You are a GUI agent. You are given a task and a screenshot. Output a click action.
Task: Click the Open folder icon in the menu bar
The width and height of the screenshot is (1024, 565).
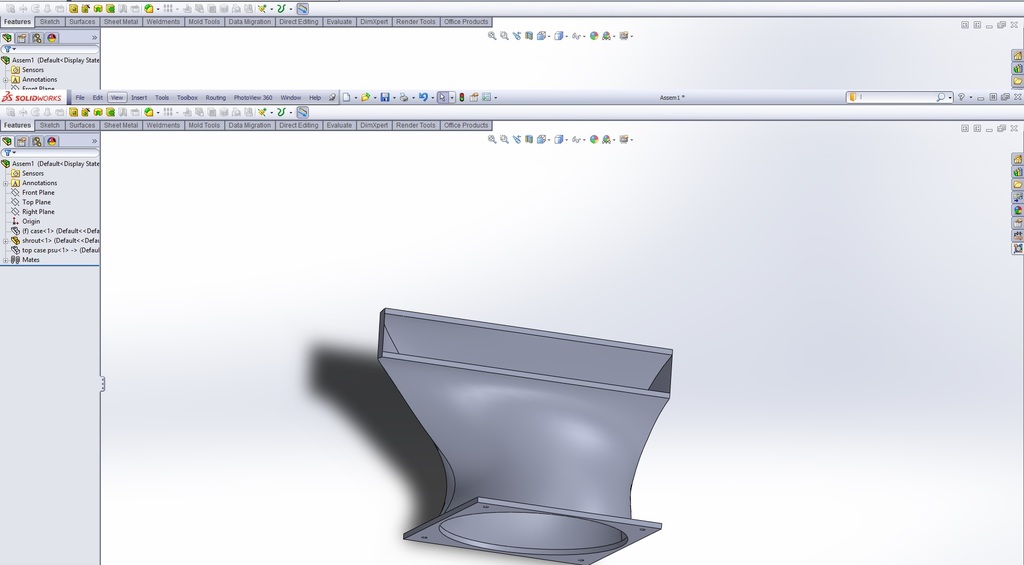coord(366,97)
